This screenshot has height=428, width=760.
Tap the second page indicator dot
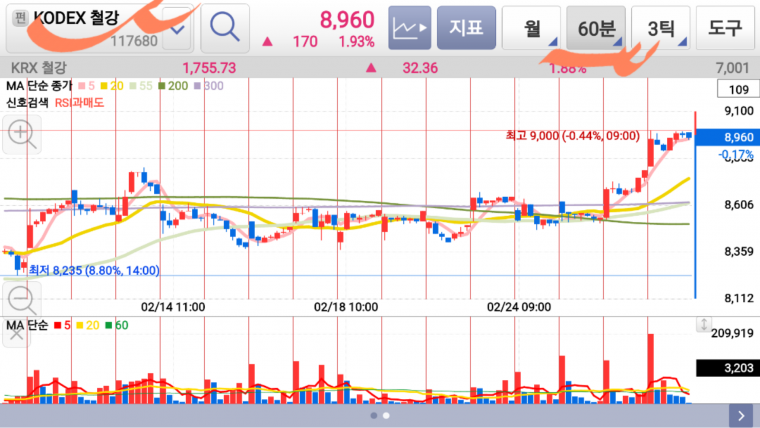coord(386,415)
